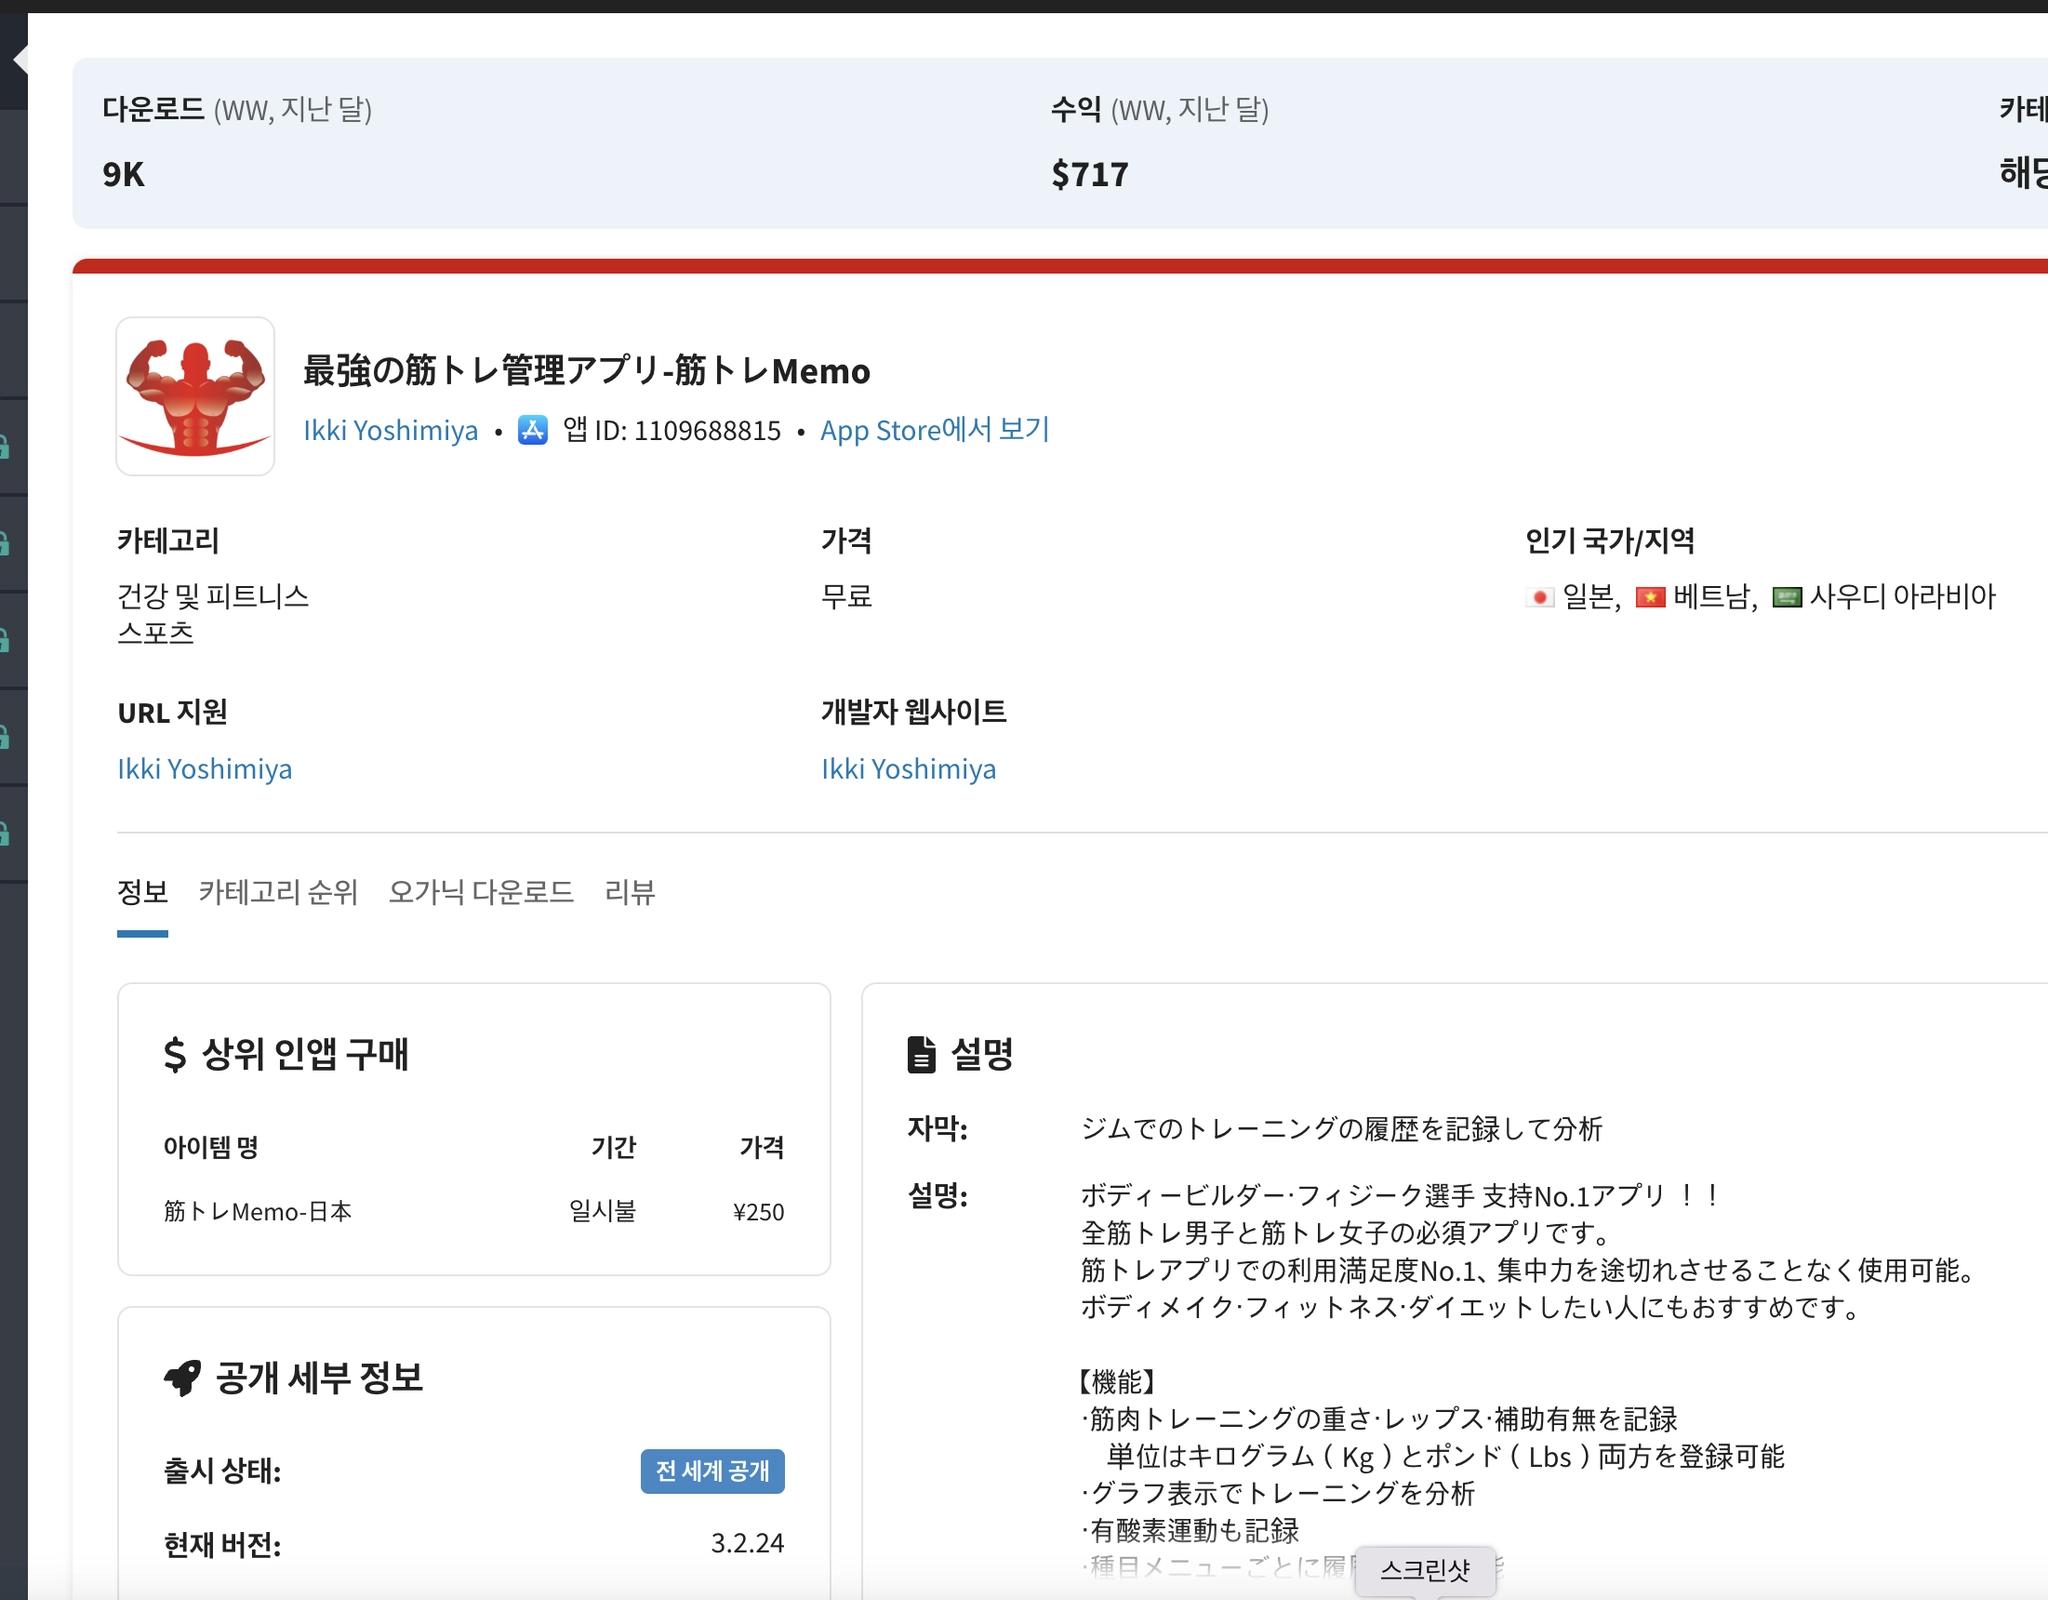Screen dimensions: 2048x1600
Task: Click the blue 전 세계 공개 badge
Action: (x=712, y=1471)
